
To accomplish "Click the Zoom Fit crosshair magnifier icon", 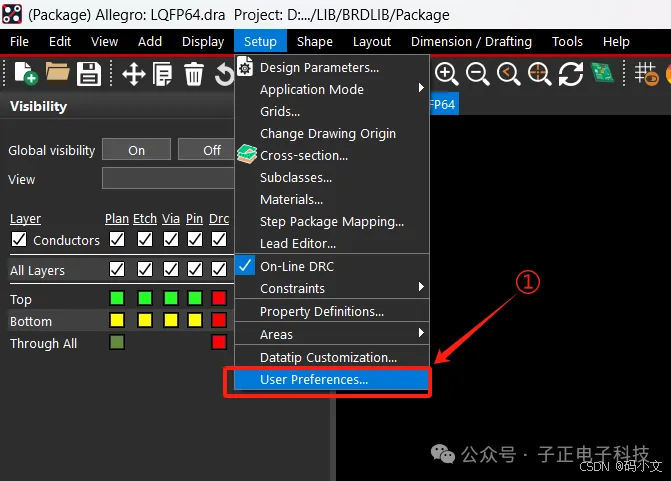I will pyautogui.click(x=539, y=74).
